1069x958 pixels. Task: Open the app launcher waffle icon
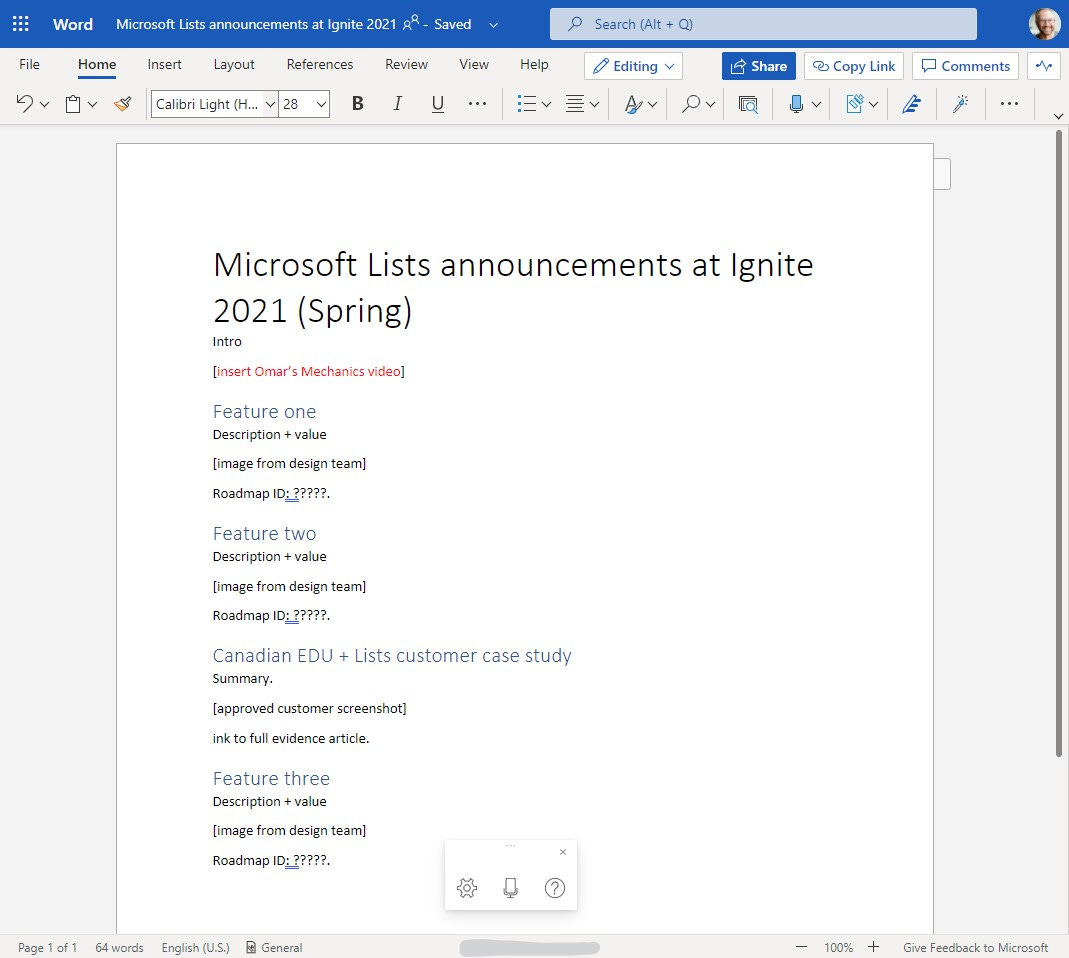[20, 24]
